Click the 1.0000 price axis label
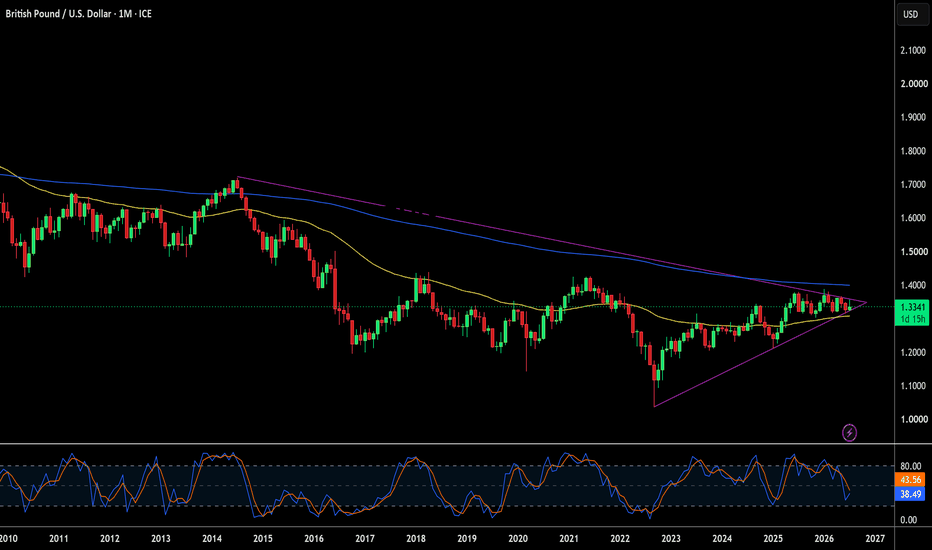Viewport: 932px width, 550px height. pyautogui.click(x=914, y=419)
